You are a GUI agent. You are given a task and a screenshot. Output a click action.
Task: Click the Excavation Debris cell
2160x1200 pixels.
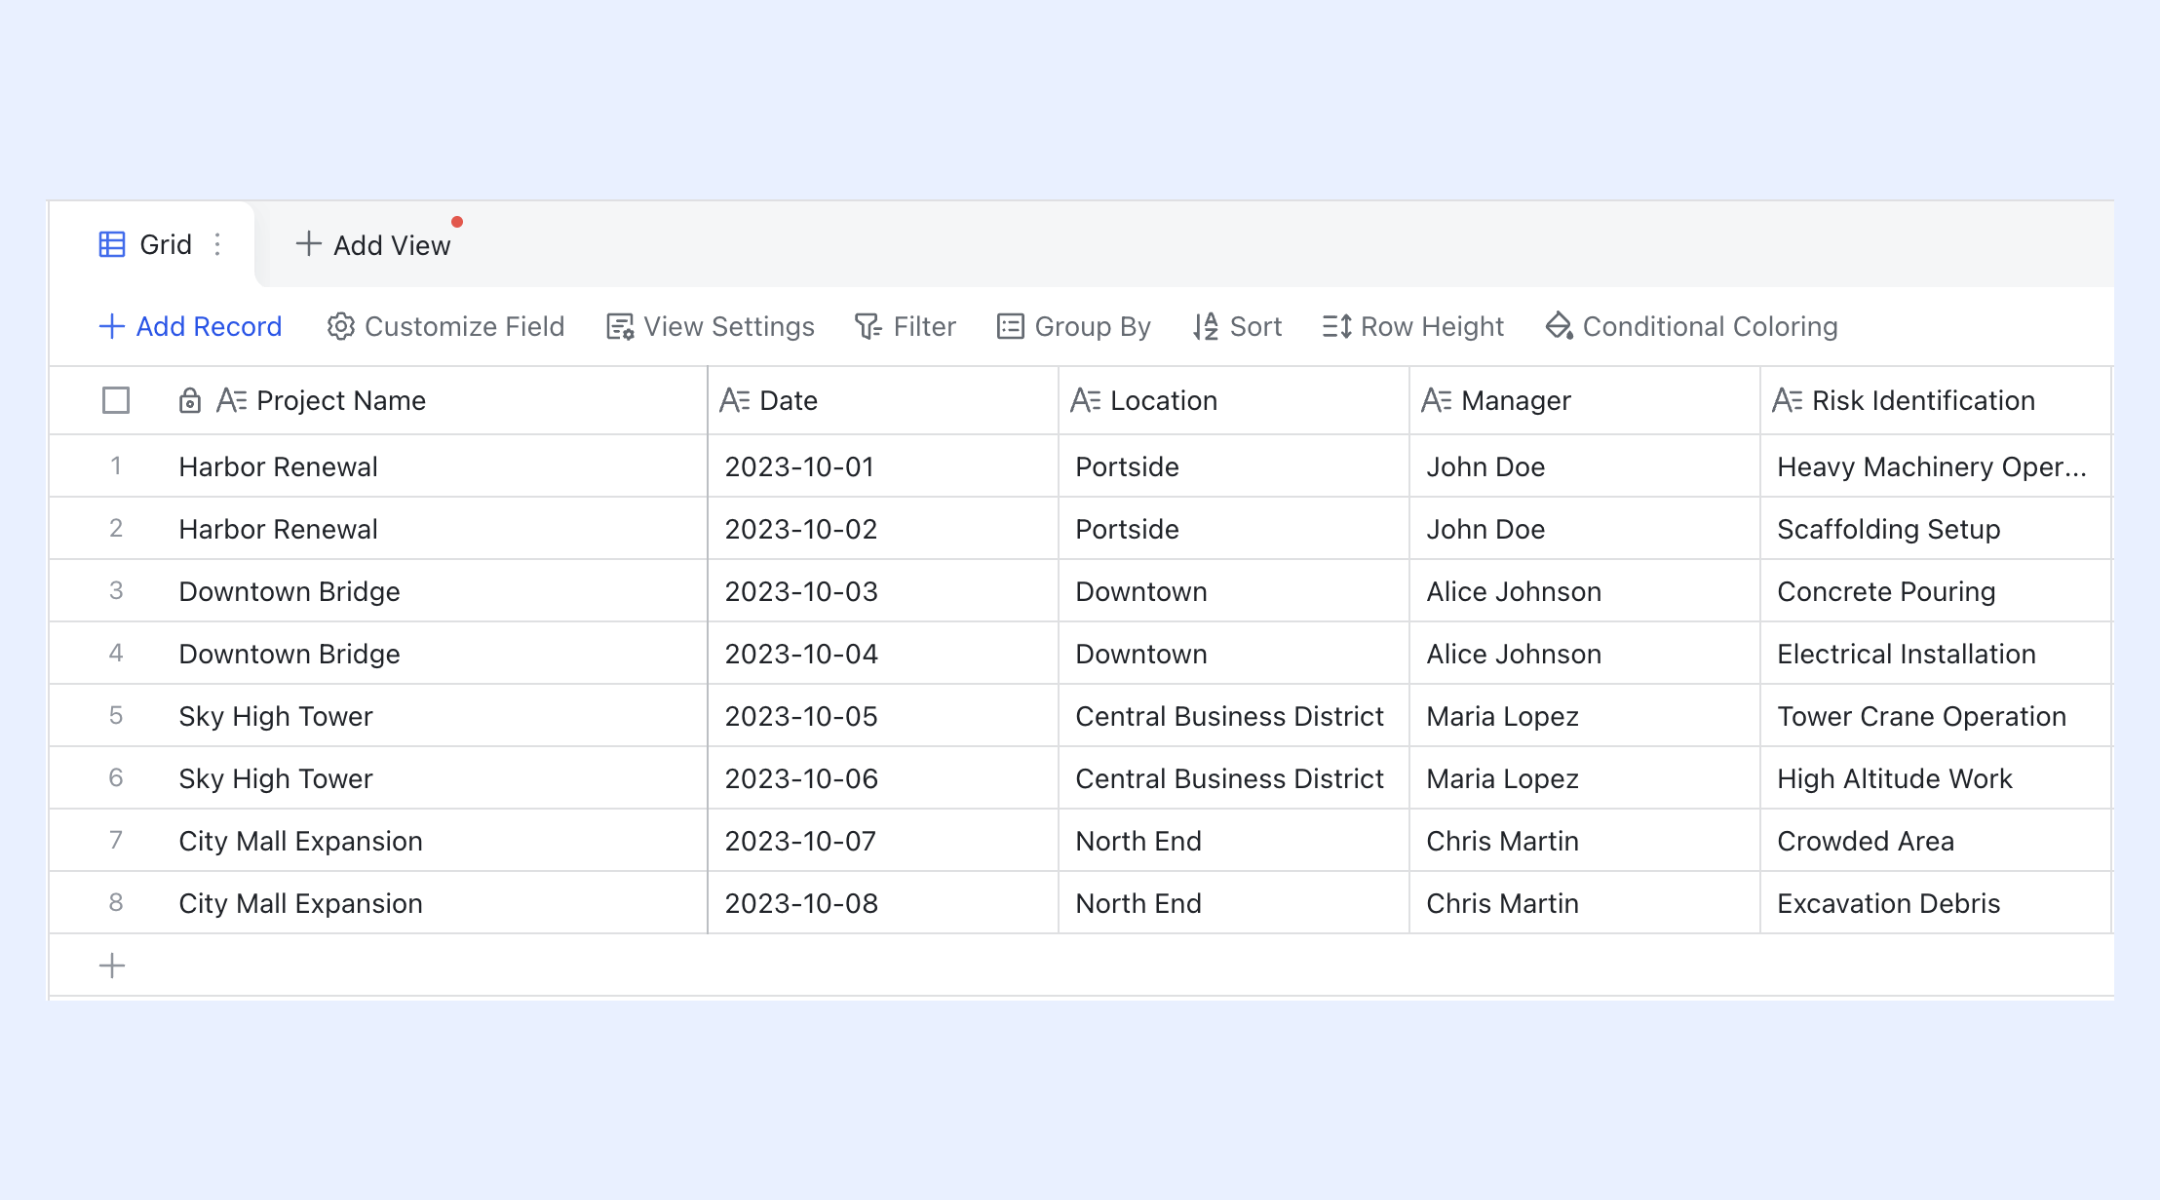click(x=1936, y=903)
